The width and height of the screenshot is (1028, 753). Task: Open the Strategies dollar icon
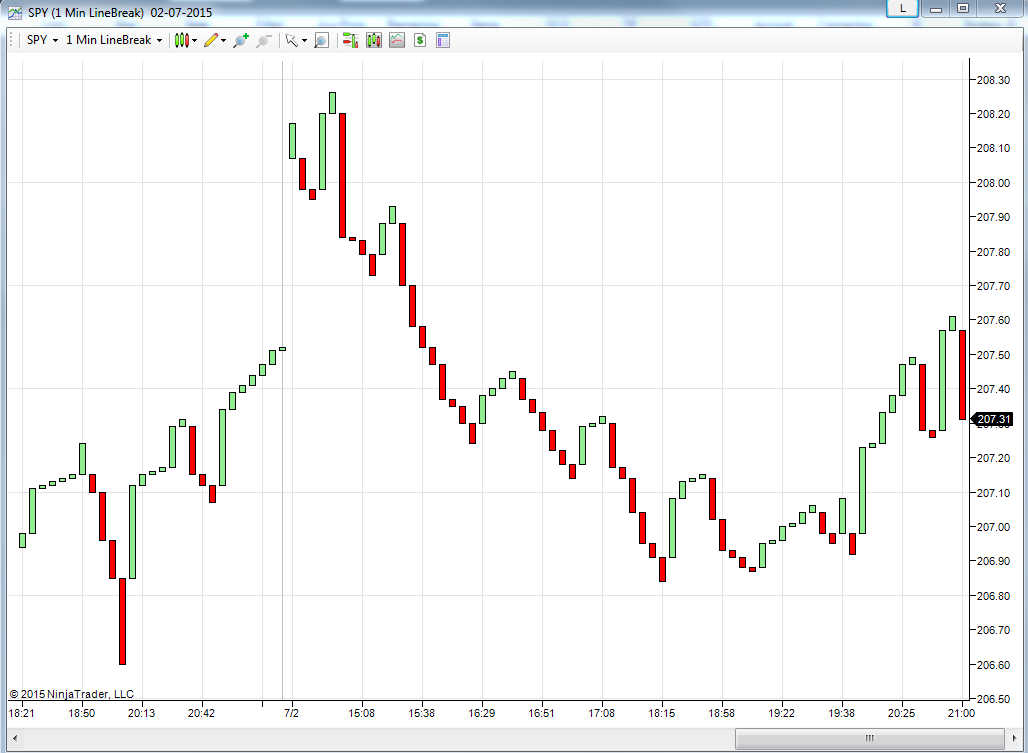tap(420, 41)
